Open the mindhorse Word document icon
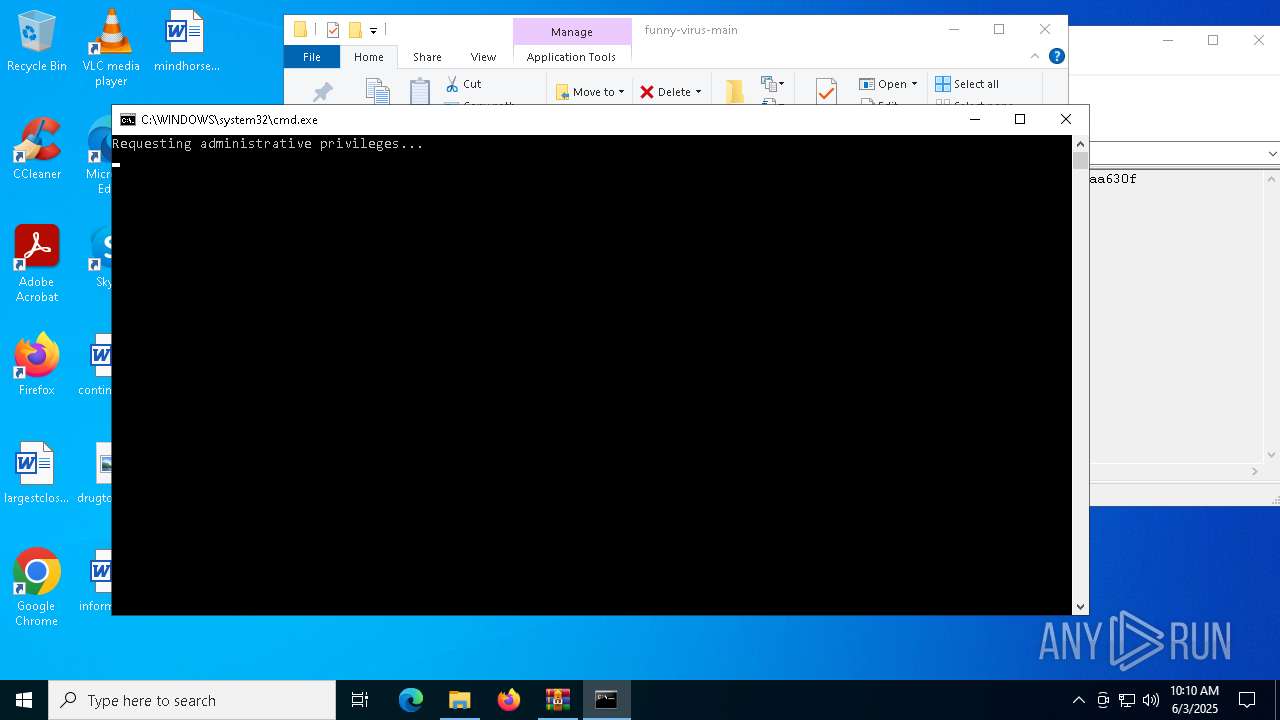Viewport: 1280px width, 720px height. click(x=186, y=40)
